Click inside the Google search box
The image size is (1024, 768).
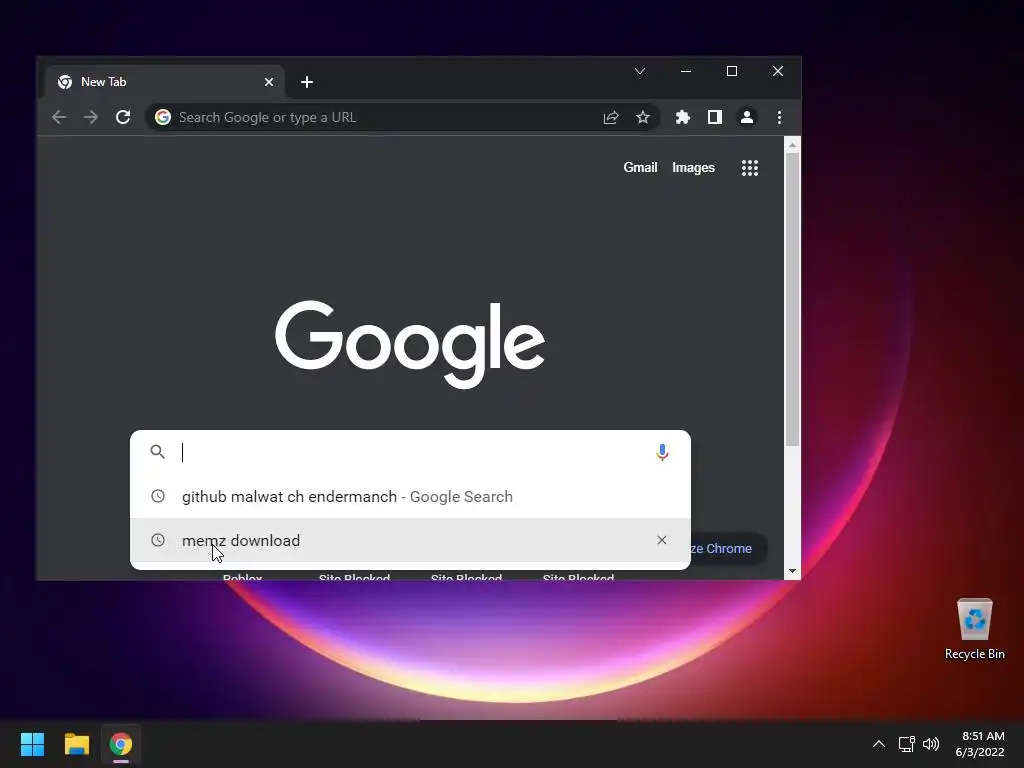click(410, 452)
